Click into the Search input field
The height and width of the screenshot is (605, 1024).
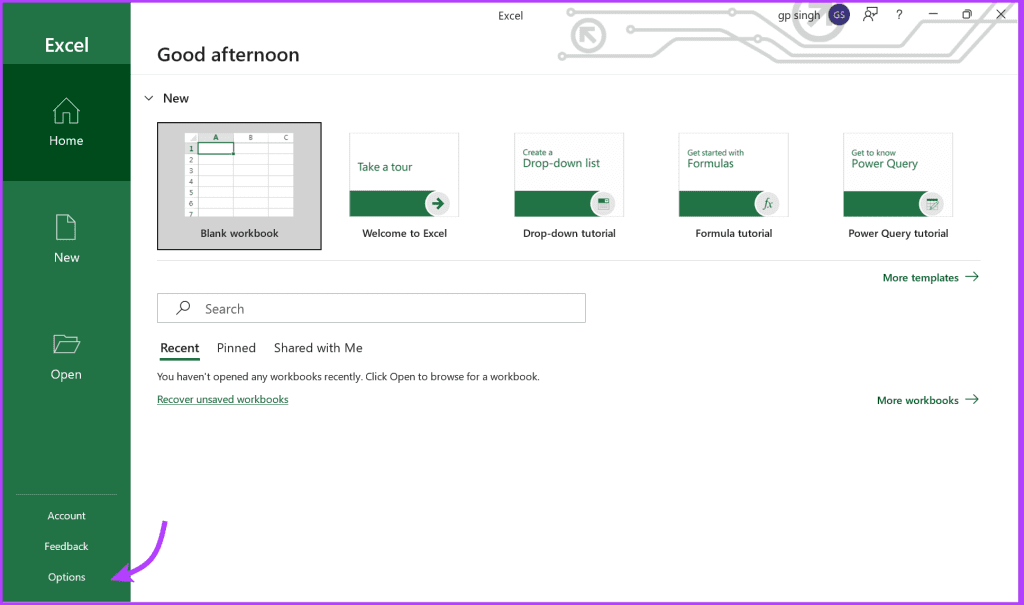(371, 308)
